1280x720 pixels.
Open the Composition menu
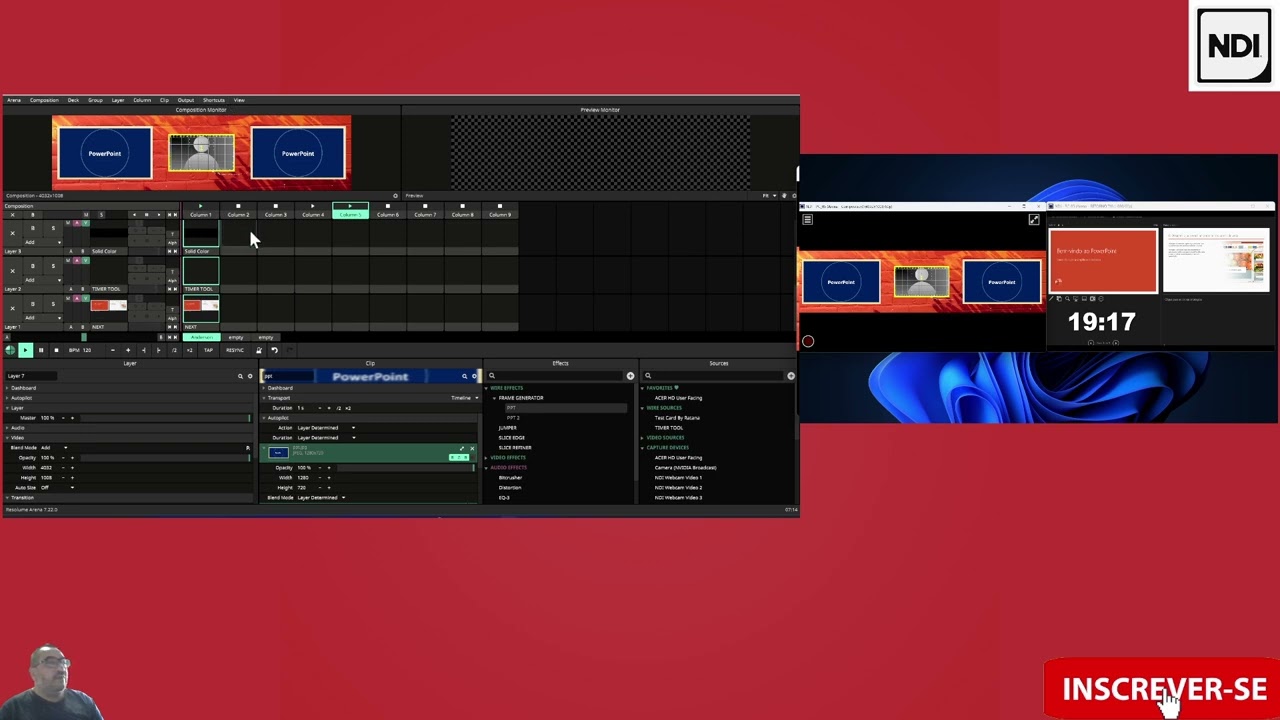[44, 100]
